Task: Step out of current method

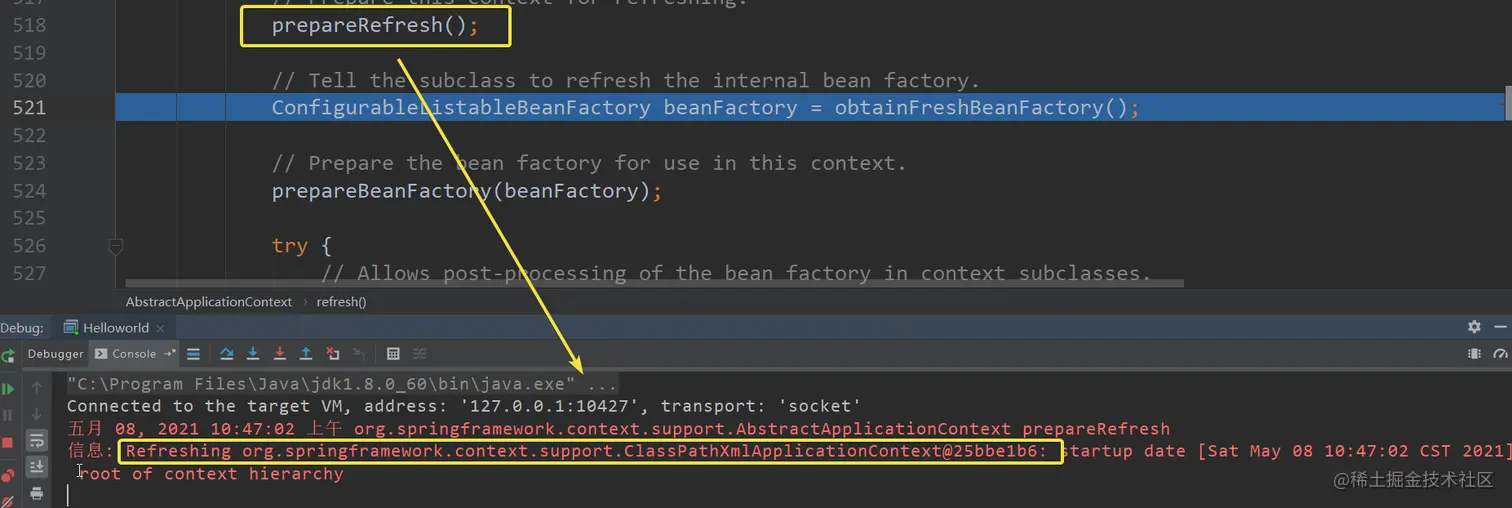Action: click(306, 353)
